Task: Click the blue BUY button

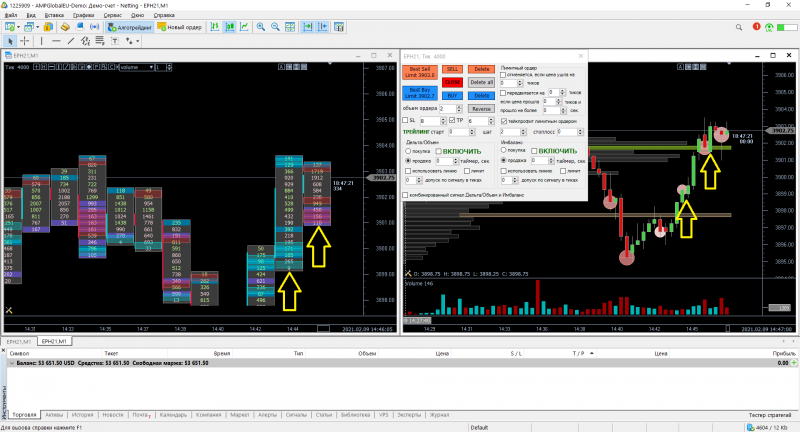Action: pyautogui.click(x=452, y=95)
